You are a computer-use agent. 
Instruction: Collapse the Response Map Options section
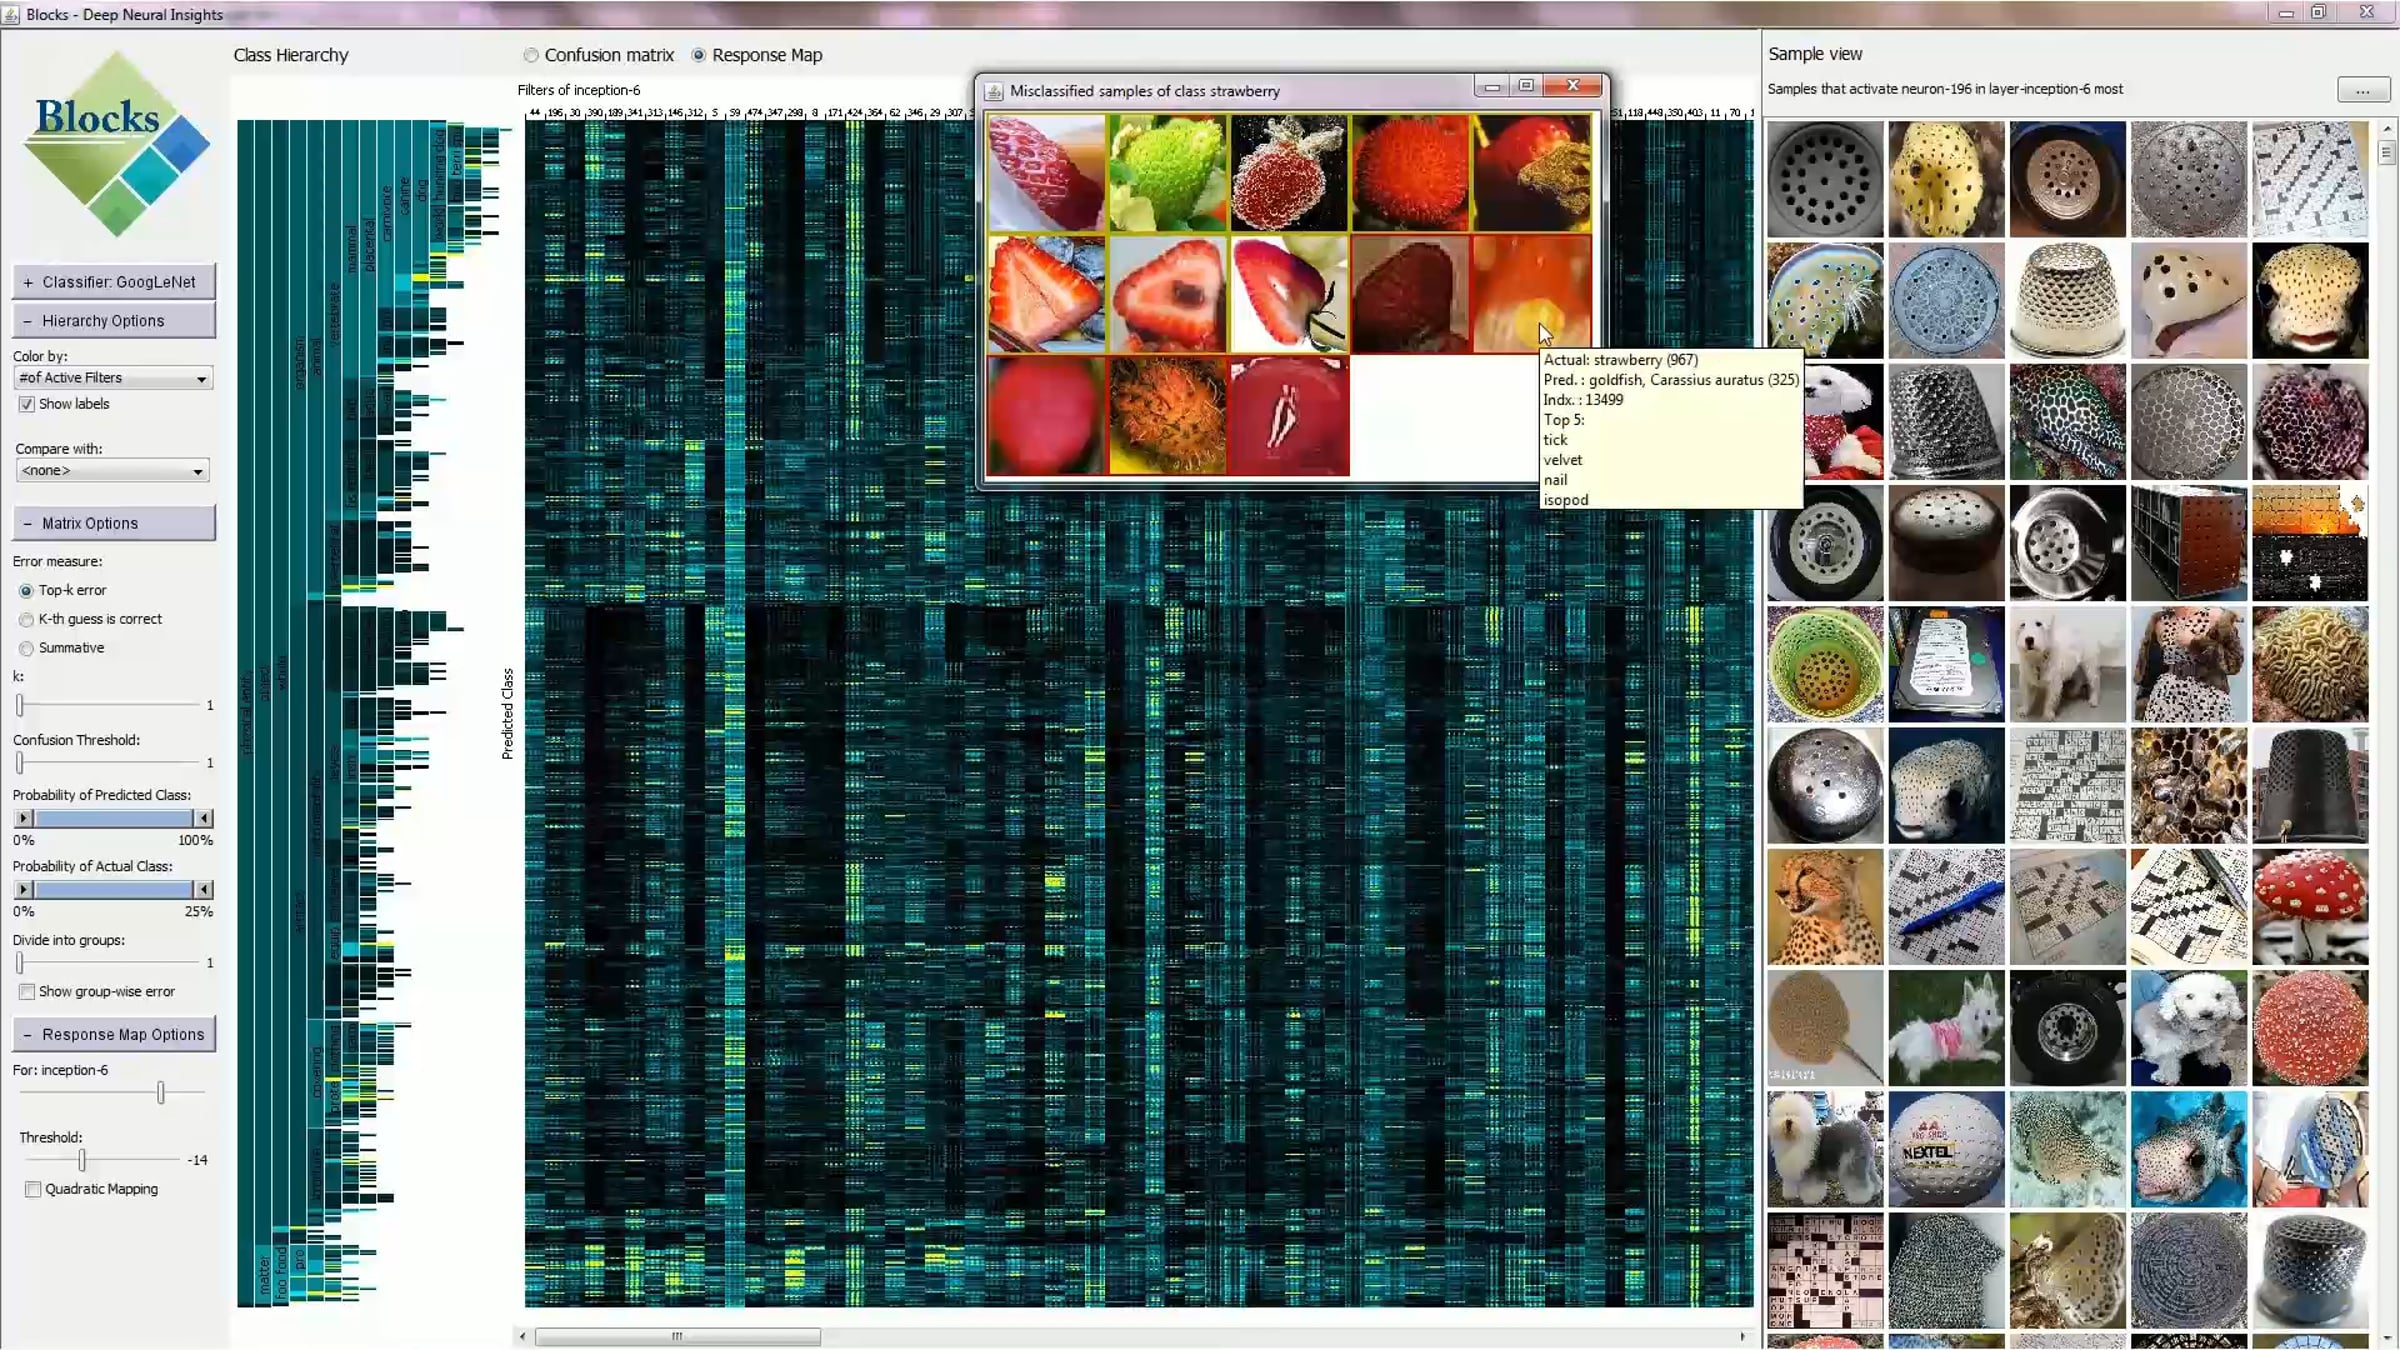pyautogui.click(x=114, y=1034)
